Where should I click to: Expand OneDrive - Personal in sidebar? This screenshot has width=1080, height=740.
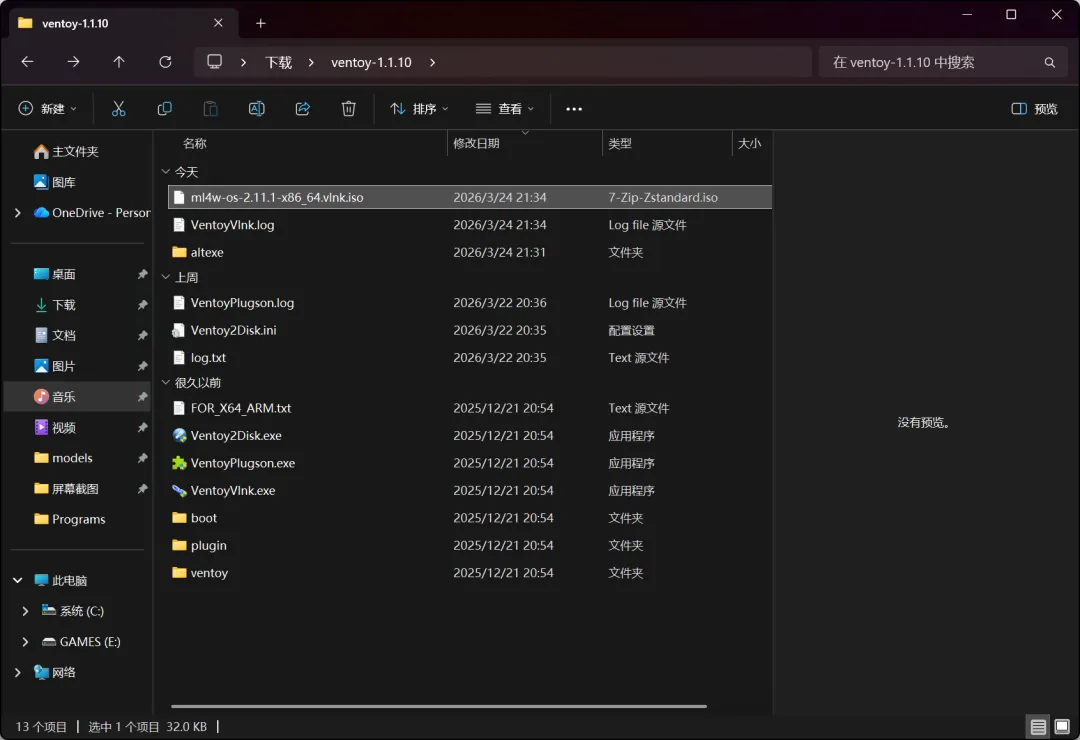[x=18, y=213]
